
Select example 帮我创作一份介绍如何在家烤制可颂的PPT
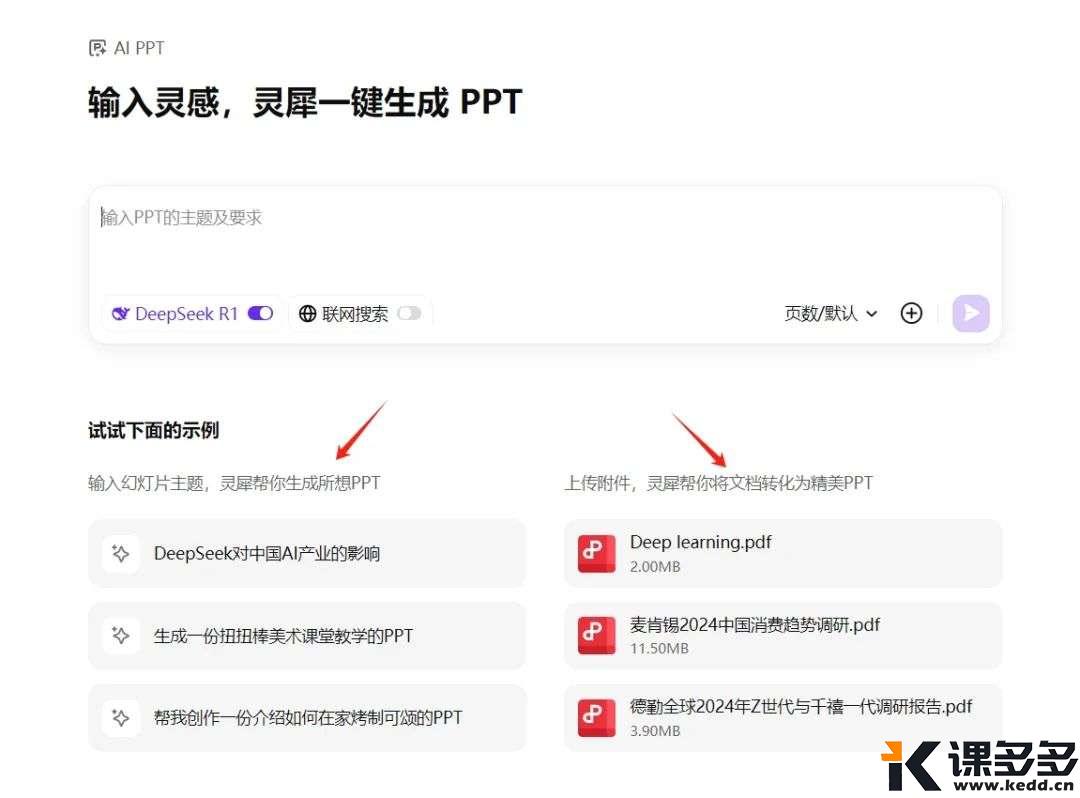tap(307, 717)
